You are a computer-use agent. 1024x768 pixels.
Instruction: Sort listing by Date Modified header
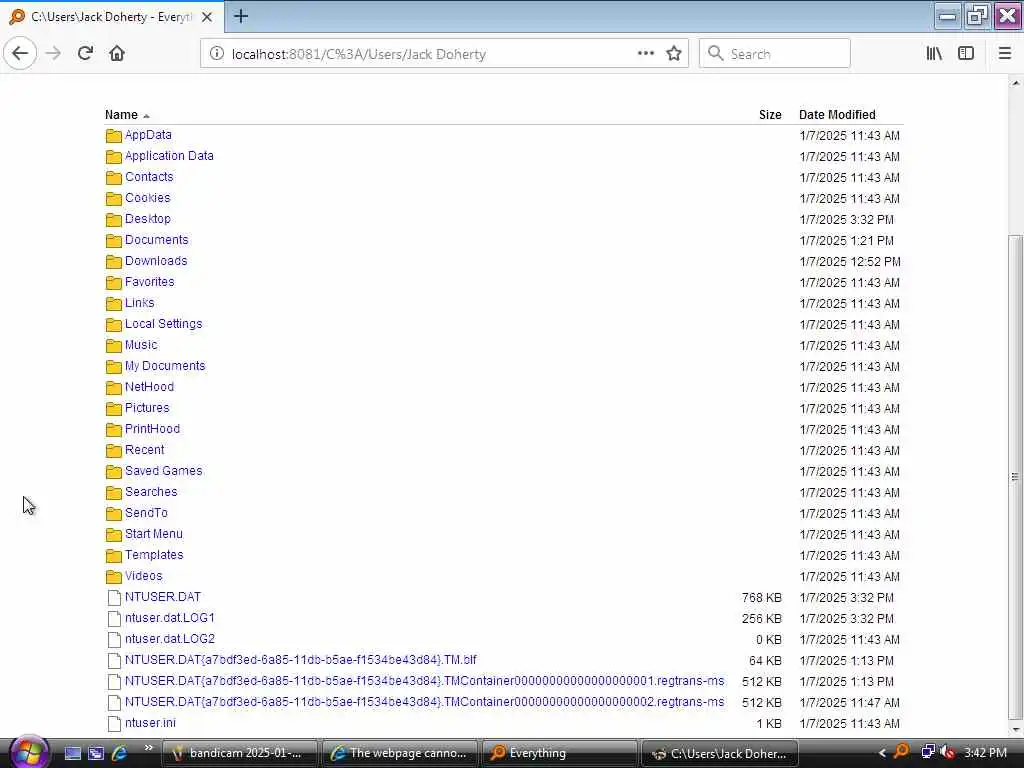pyautogui.click(x=837, y=115)
